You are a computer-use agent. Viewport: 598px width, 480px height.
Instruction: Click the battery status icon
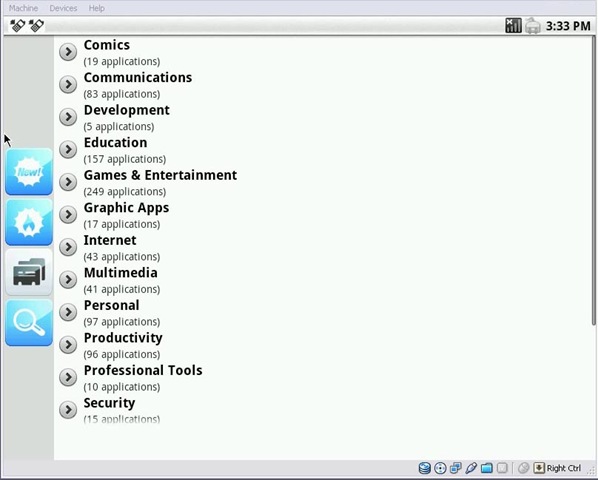[x=532, y=26]
